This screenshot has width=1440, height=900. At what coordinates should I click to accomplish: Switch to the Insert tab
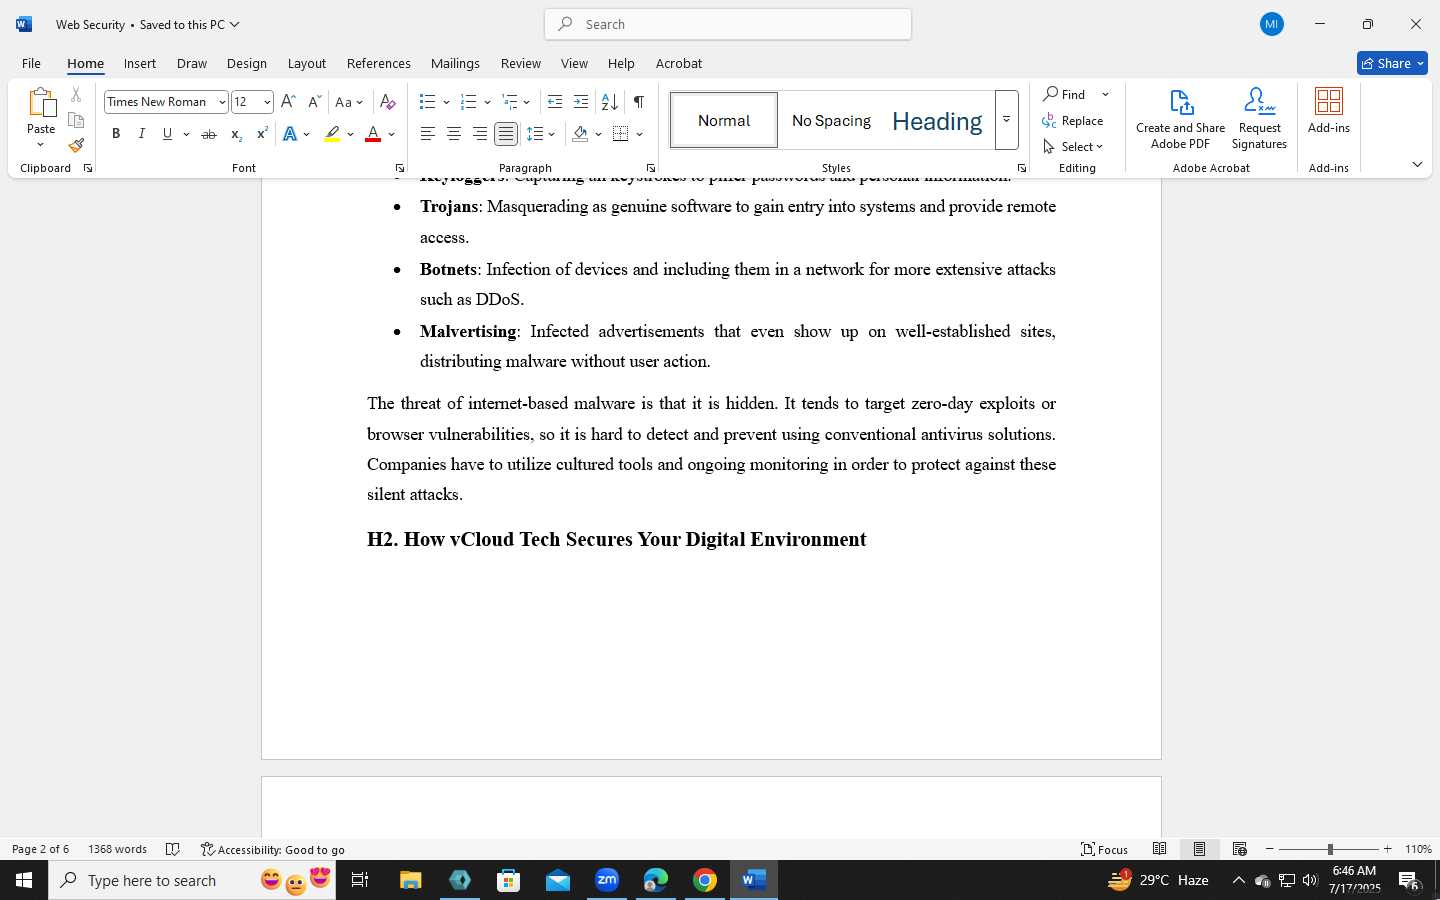[x=140, y=63]
